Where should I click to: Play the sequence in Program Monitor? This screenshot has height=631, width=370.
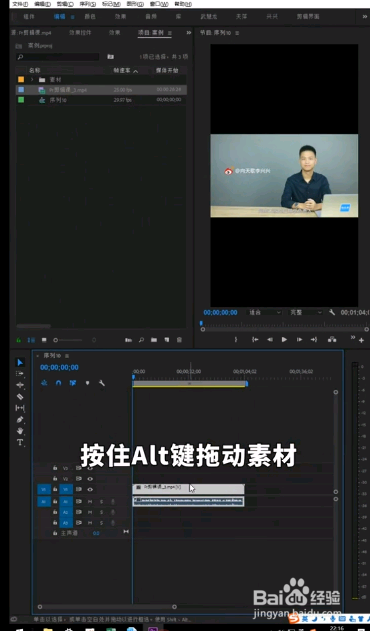[x=284, y=340]
